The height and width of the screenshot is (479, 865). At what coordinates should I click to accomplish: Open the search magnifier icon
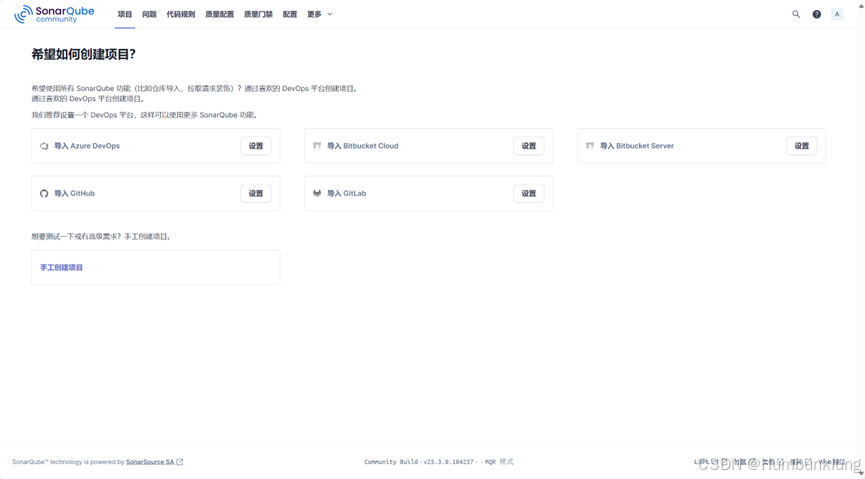(796, 14)
